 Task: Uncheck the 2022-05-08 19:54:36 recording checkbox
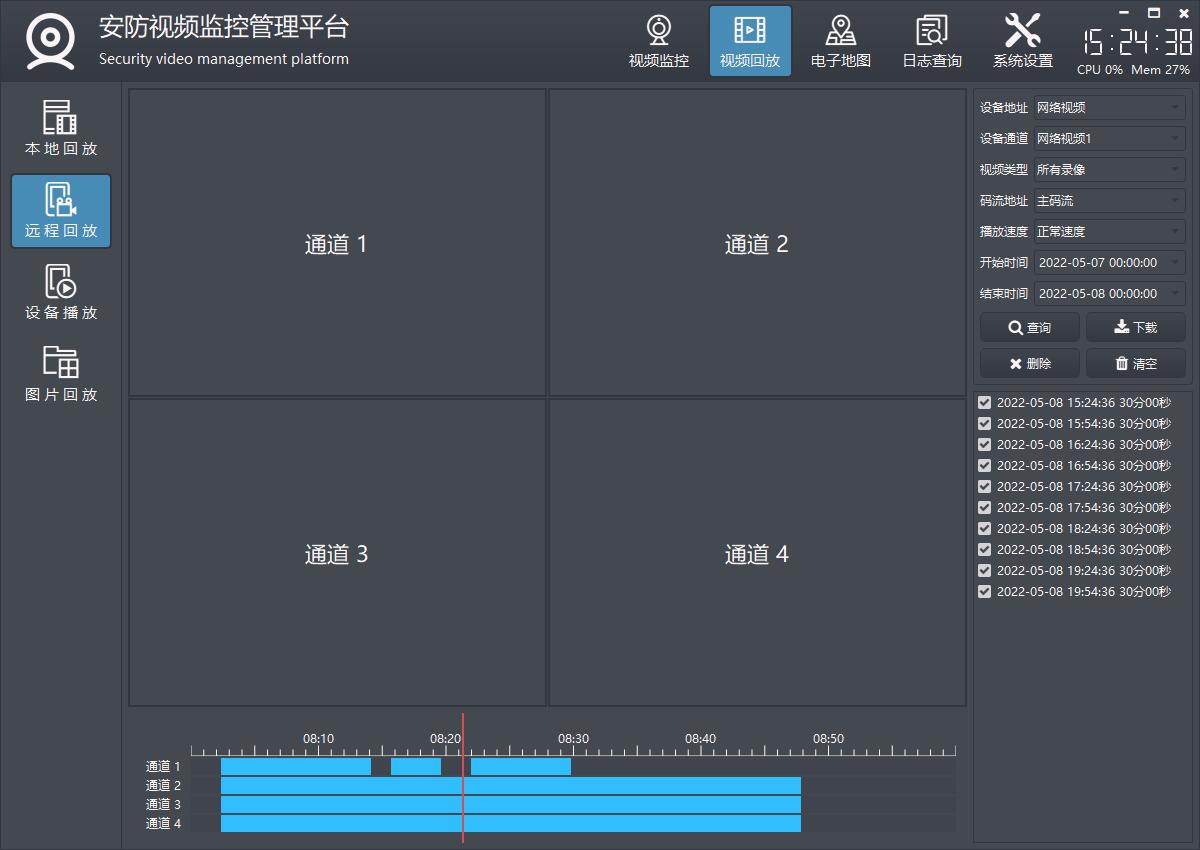(x=985, y=592)
